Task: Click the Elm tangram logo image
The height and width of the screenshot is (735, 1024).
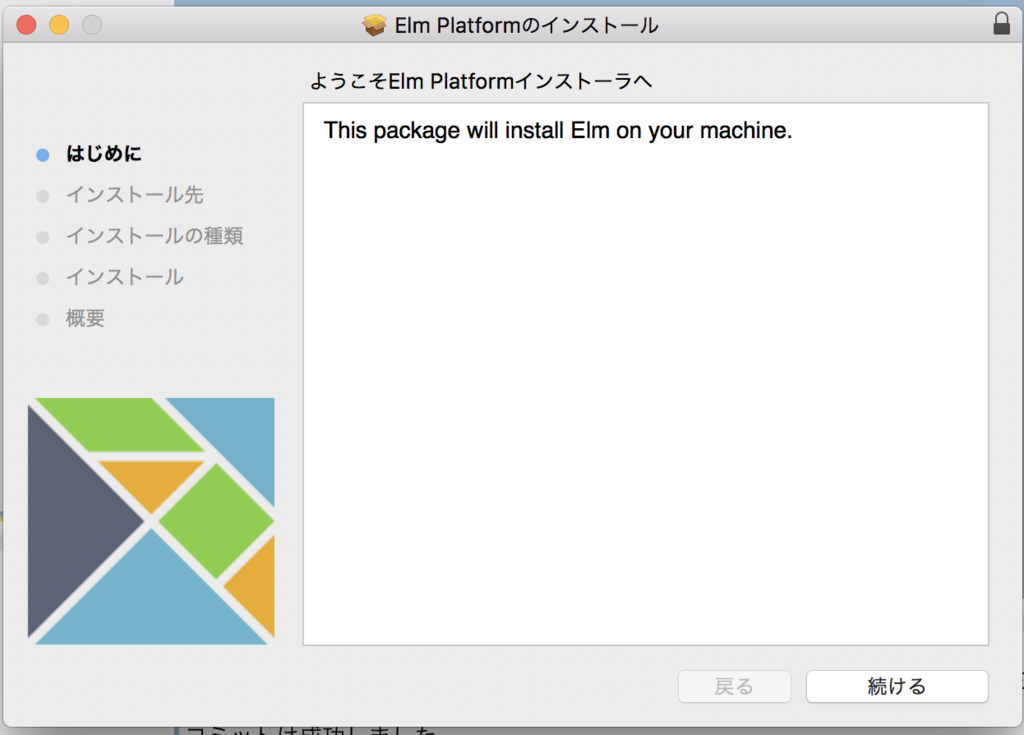Action: [x=151, y=521]
